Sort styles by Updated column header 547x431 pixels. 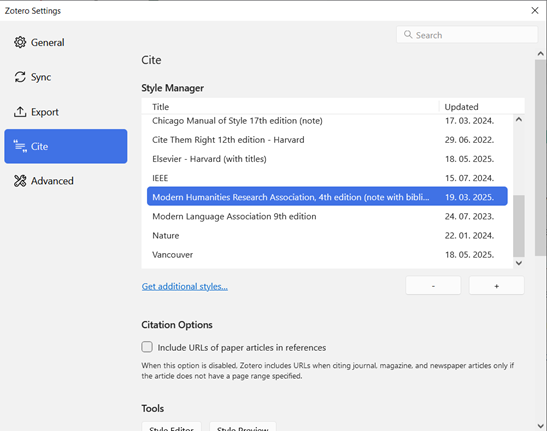pos(481,107)
